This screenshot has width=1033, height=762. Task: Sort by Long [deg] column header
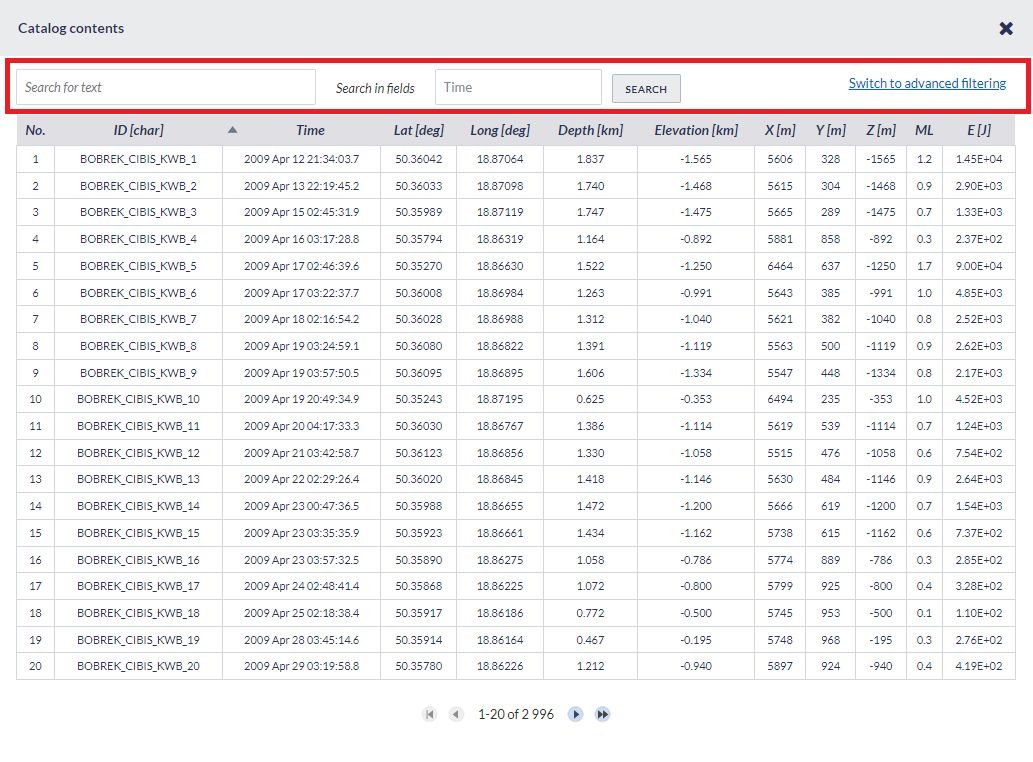[x=500, y=130]
